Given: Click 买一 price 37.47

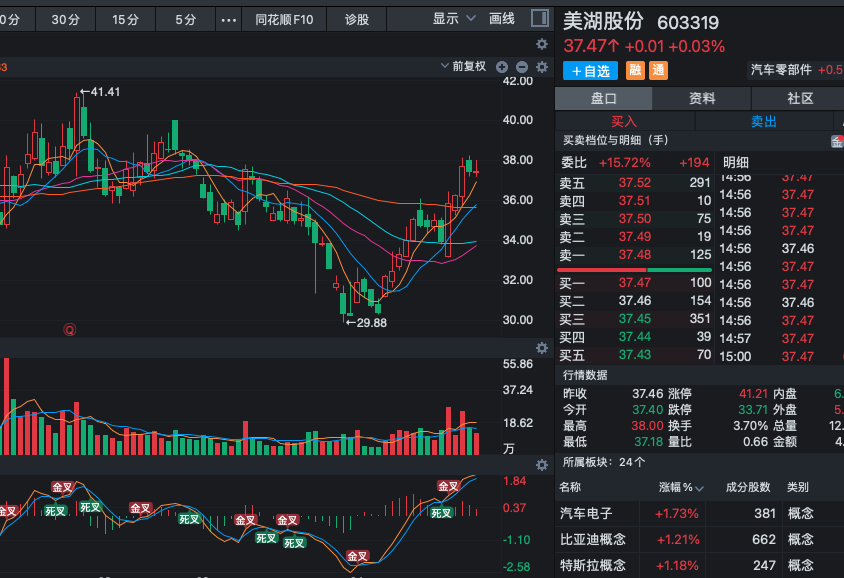Looking at the screenshot, I should [635, 283].
